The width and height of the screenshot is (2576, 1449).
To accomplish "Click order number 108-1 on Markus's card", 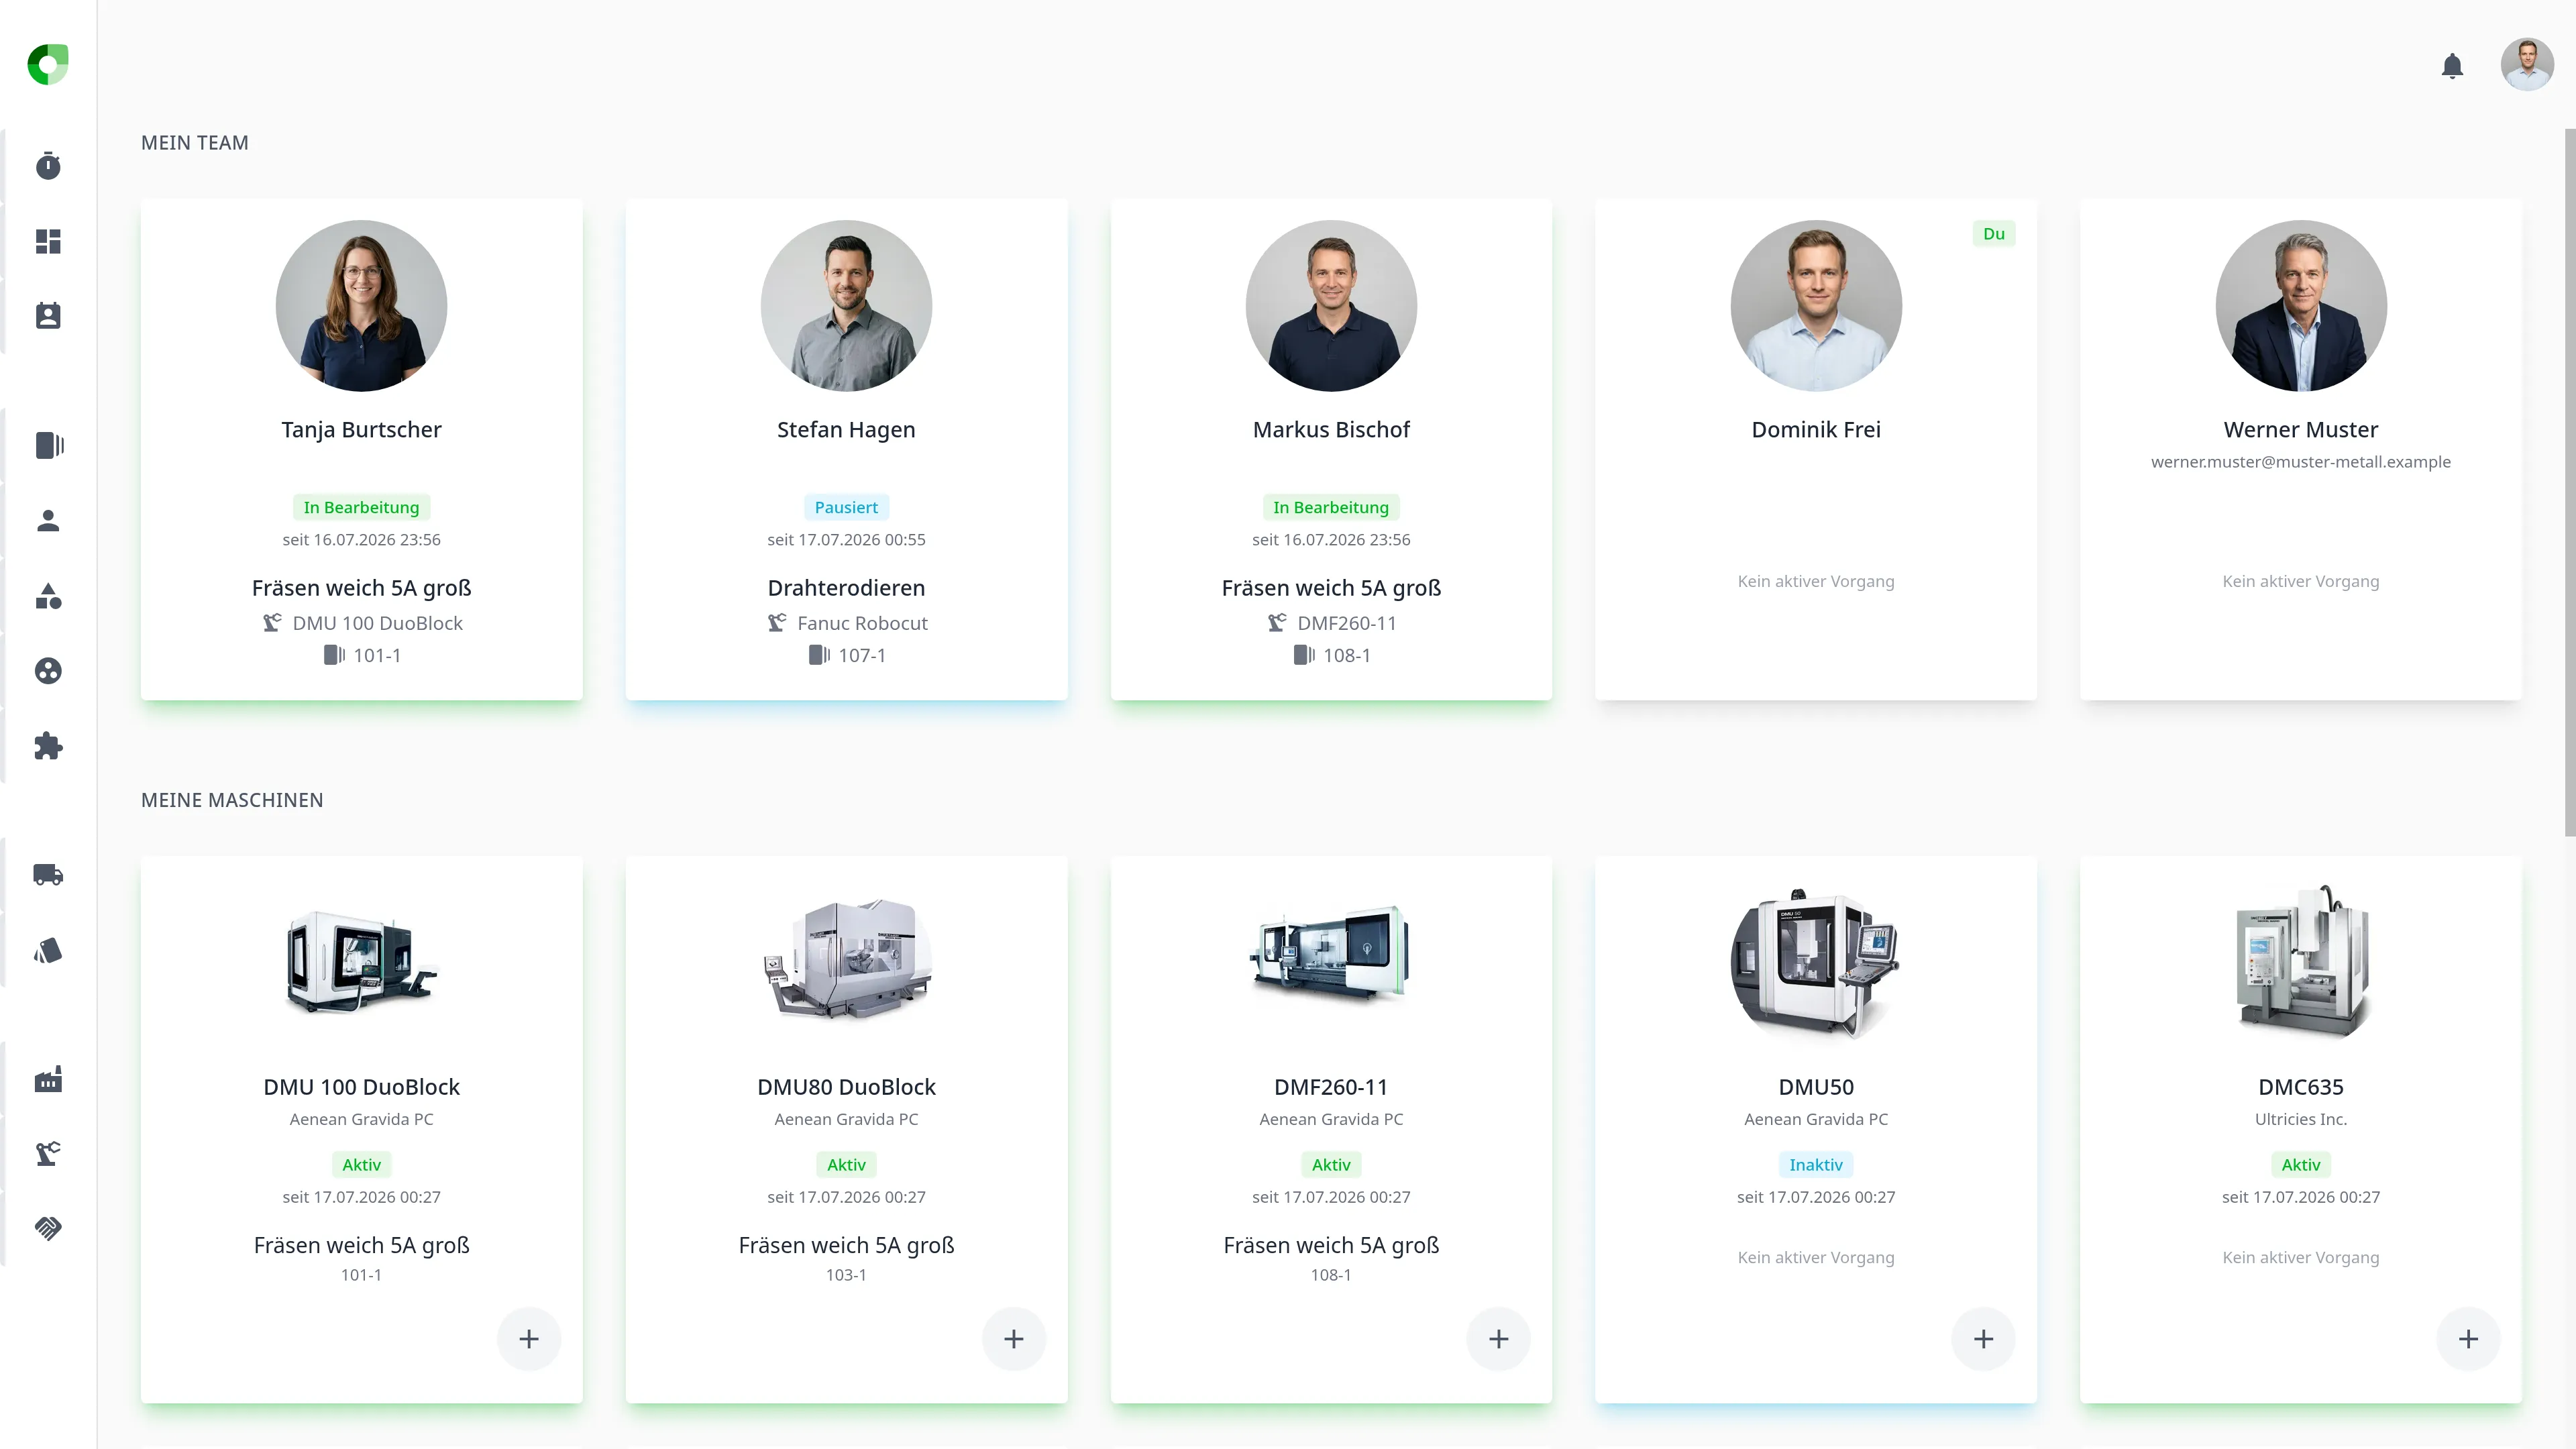I will point(1347,655).
